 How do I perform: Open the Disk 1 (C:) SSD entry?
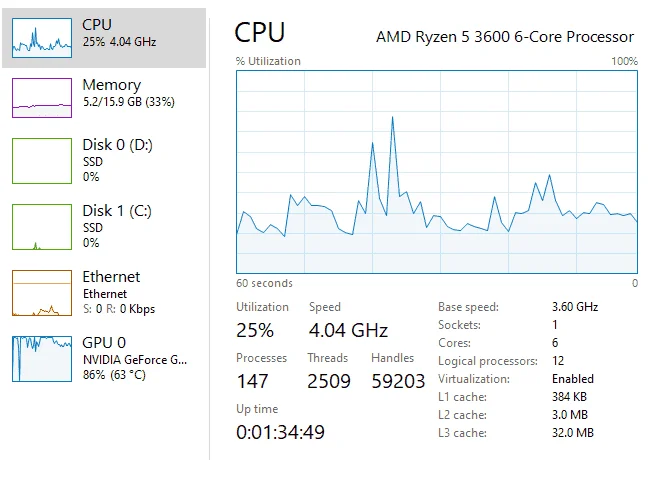pos(104,227)
